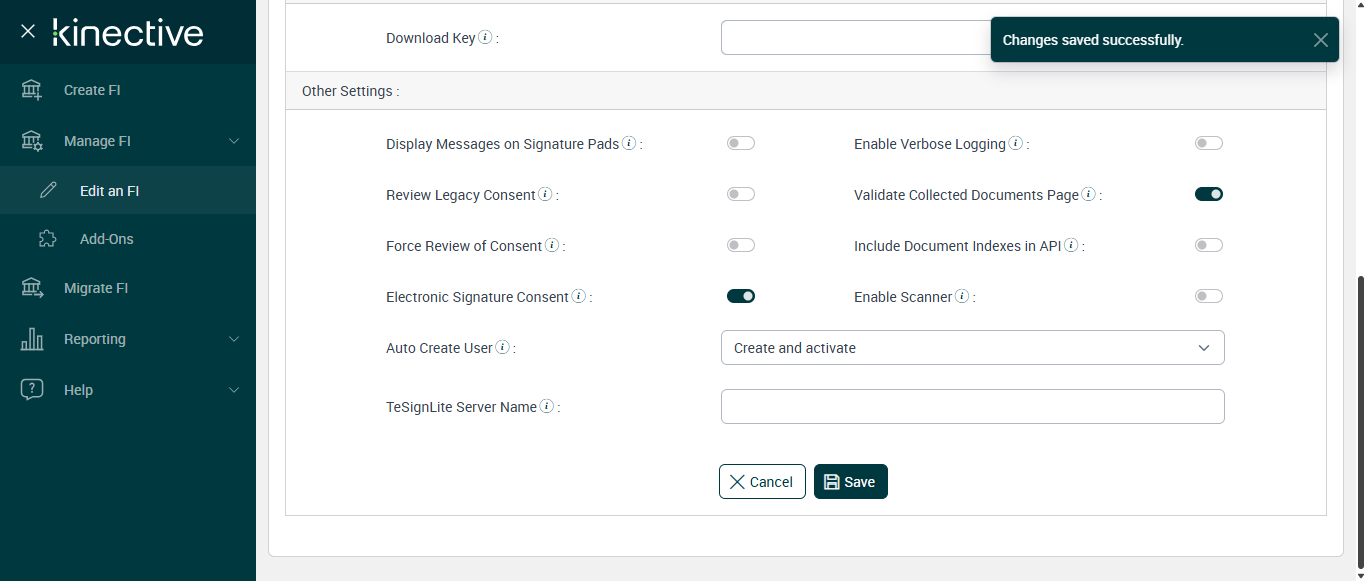
Task: Click the Cancel button
Action: pos(762,482)
